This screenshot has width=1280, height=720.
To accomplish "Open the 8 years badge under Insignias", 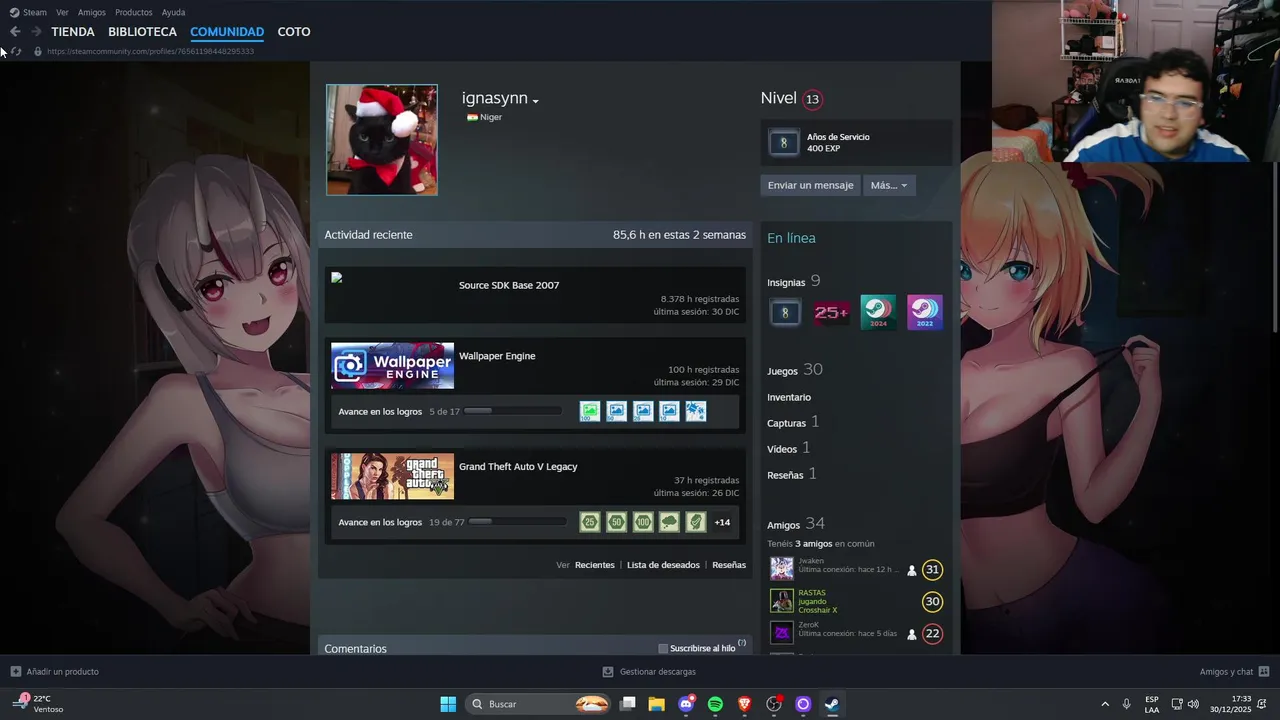I will pos(785,313).
